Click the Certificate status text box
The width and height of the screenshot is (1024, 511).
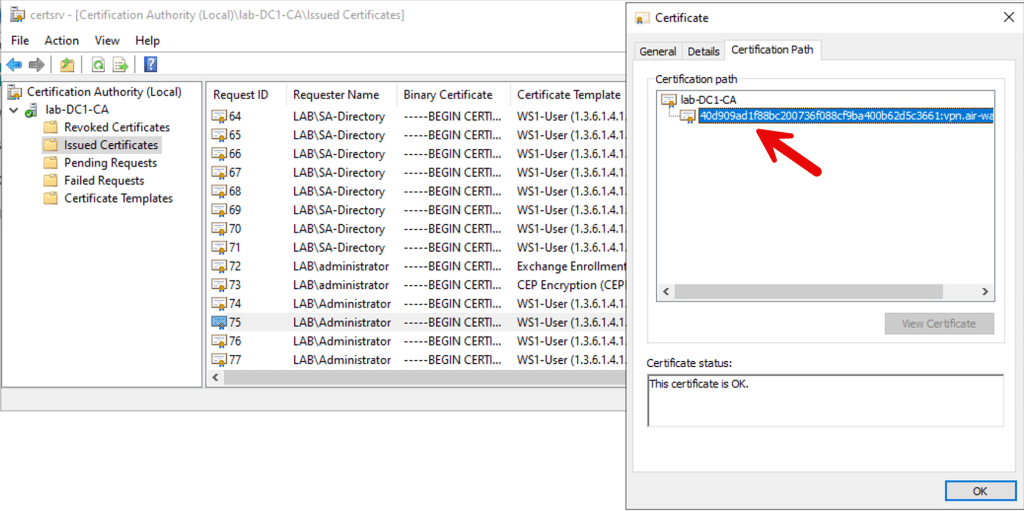(x=824, y=400)
